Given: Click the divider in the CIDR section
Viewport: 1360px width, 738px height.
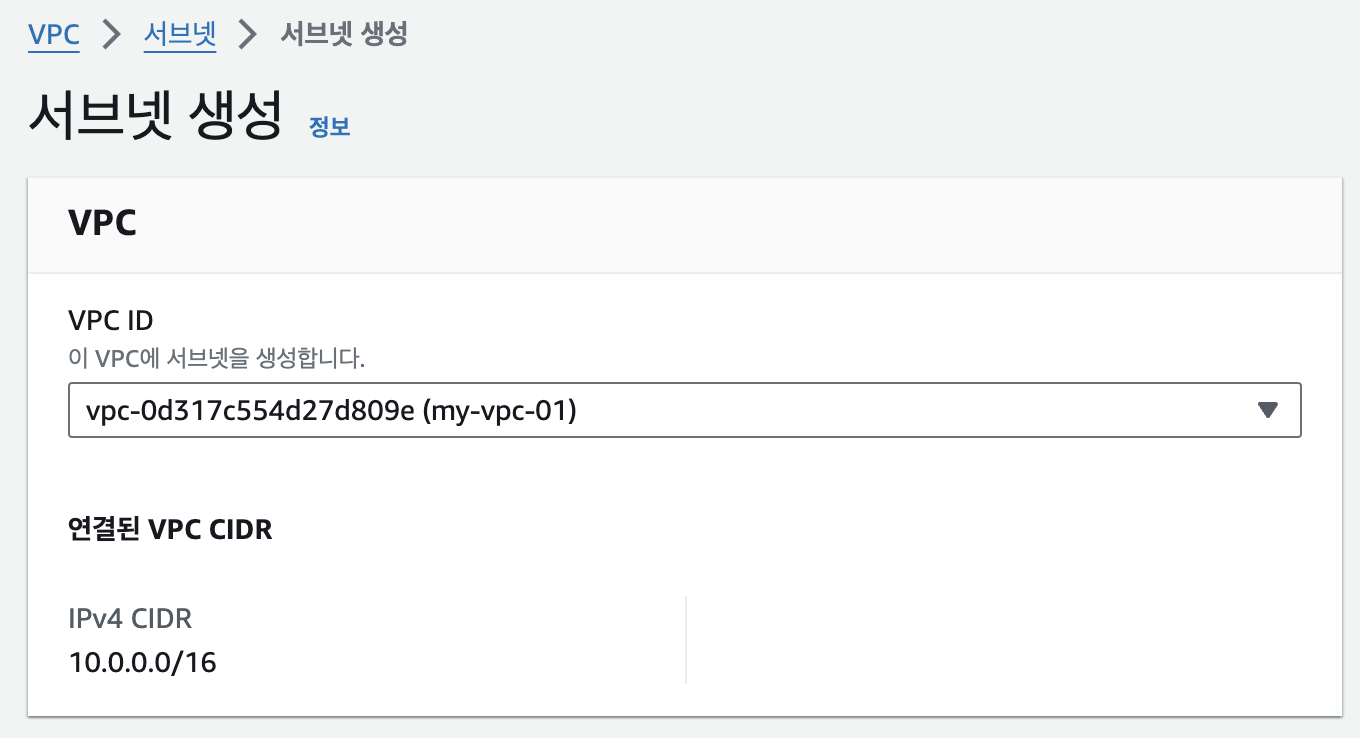Looking at the screenshot, I should [685, 638].
